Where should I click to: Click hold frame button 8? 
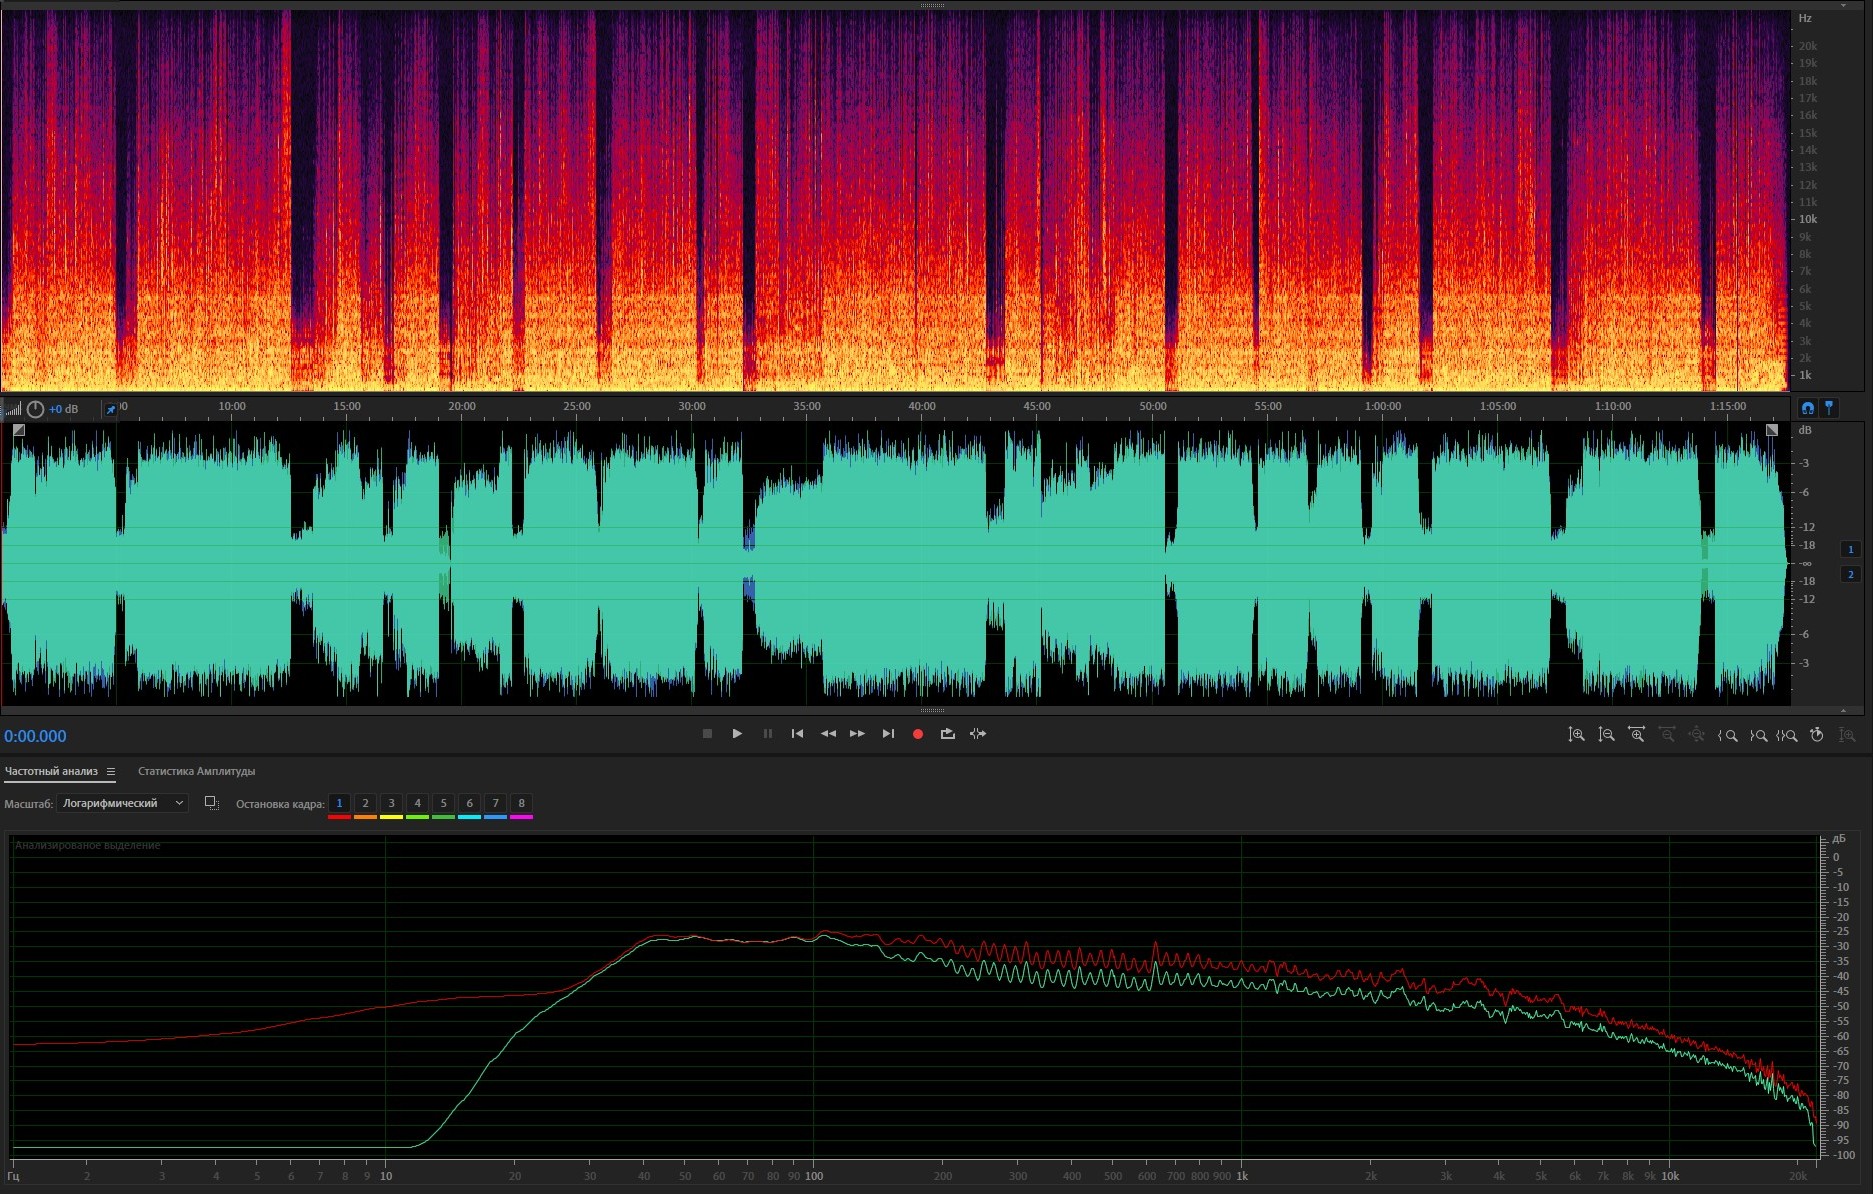coord(521,803)
